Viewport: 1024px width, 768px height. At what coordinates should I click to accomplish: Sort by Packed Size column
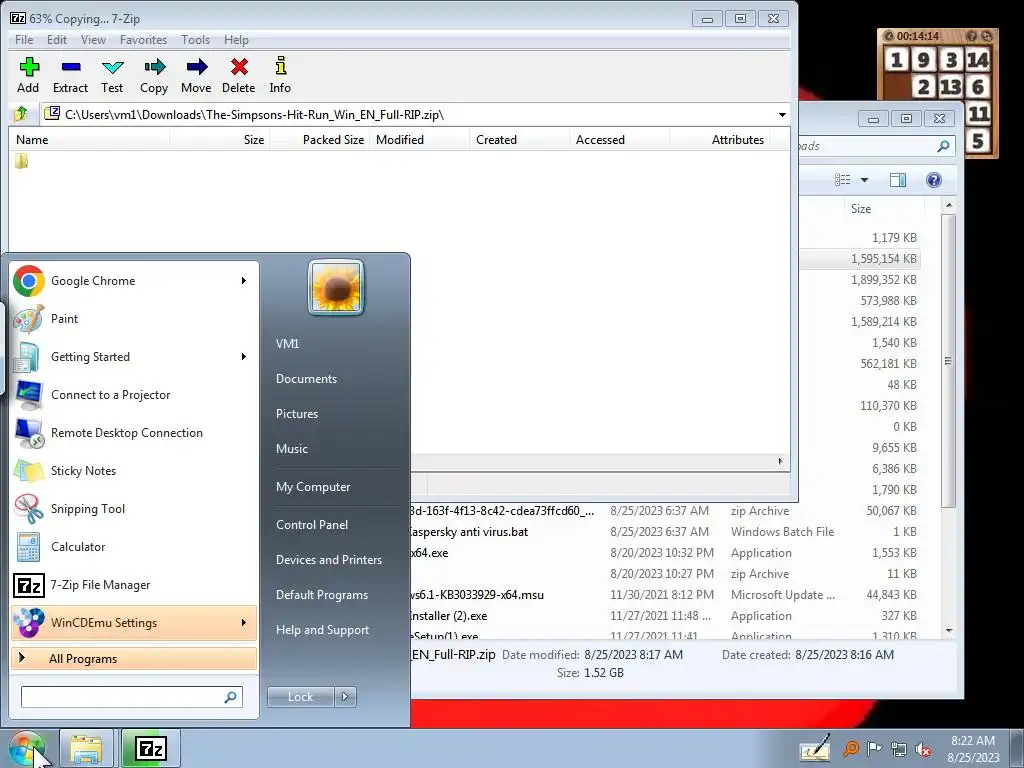point(319,140)
